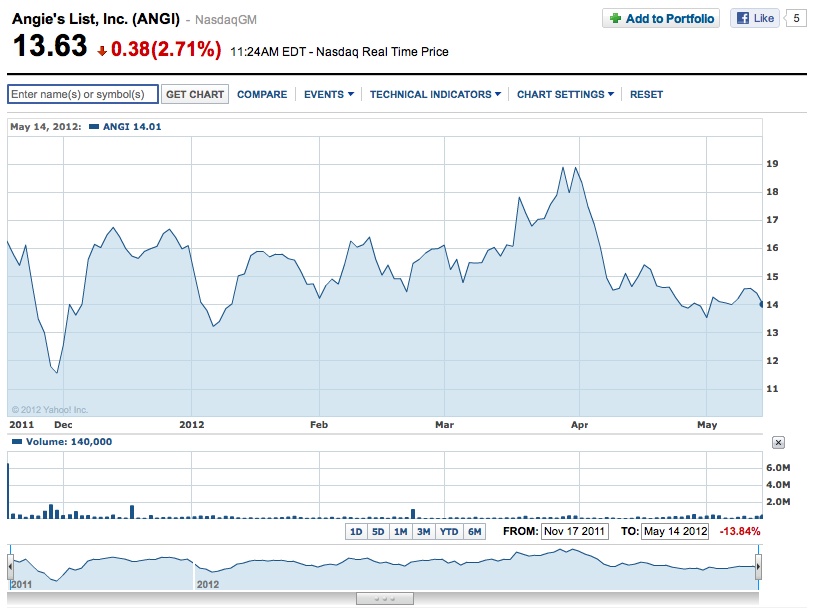Click the Apr label on time axis

click(579, 425)
